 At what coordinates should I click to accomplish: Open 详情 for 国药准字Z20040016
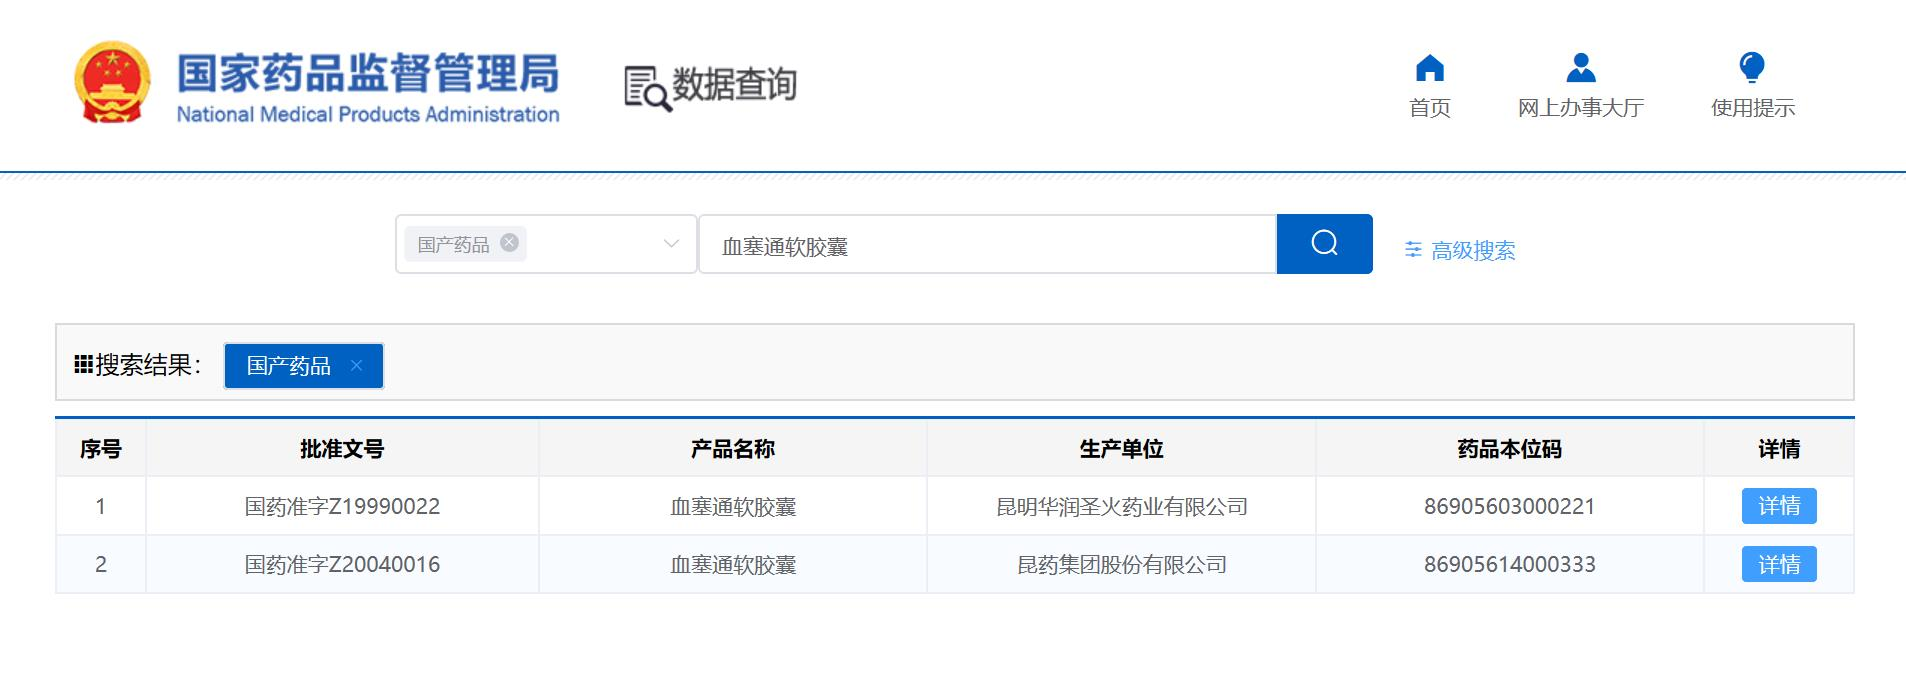tap(1779, 564)
